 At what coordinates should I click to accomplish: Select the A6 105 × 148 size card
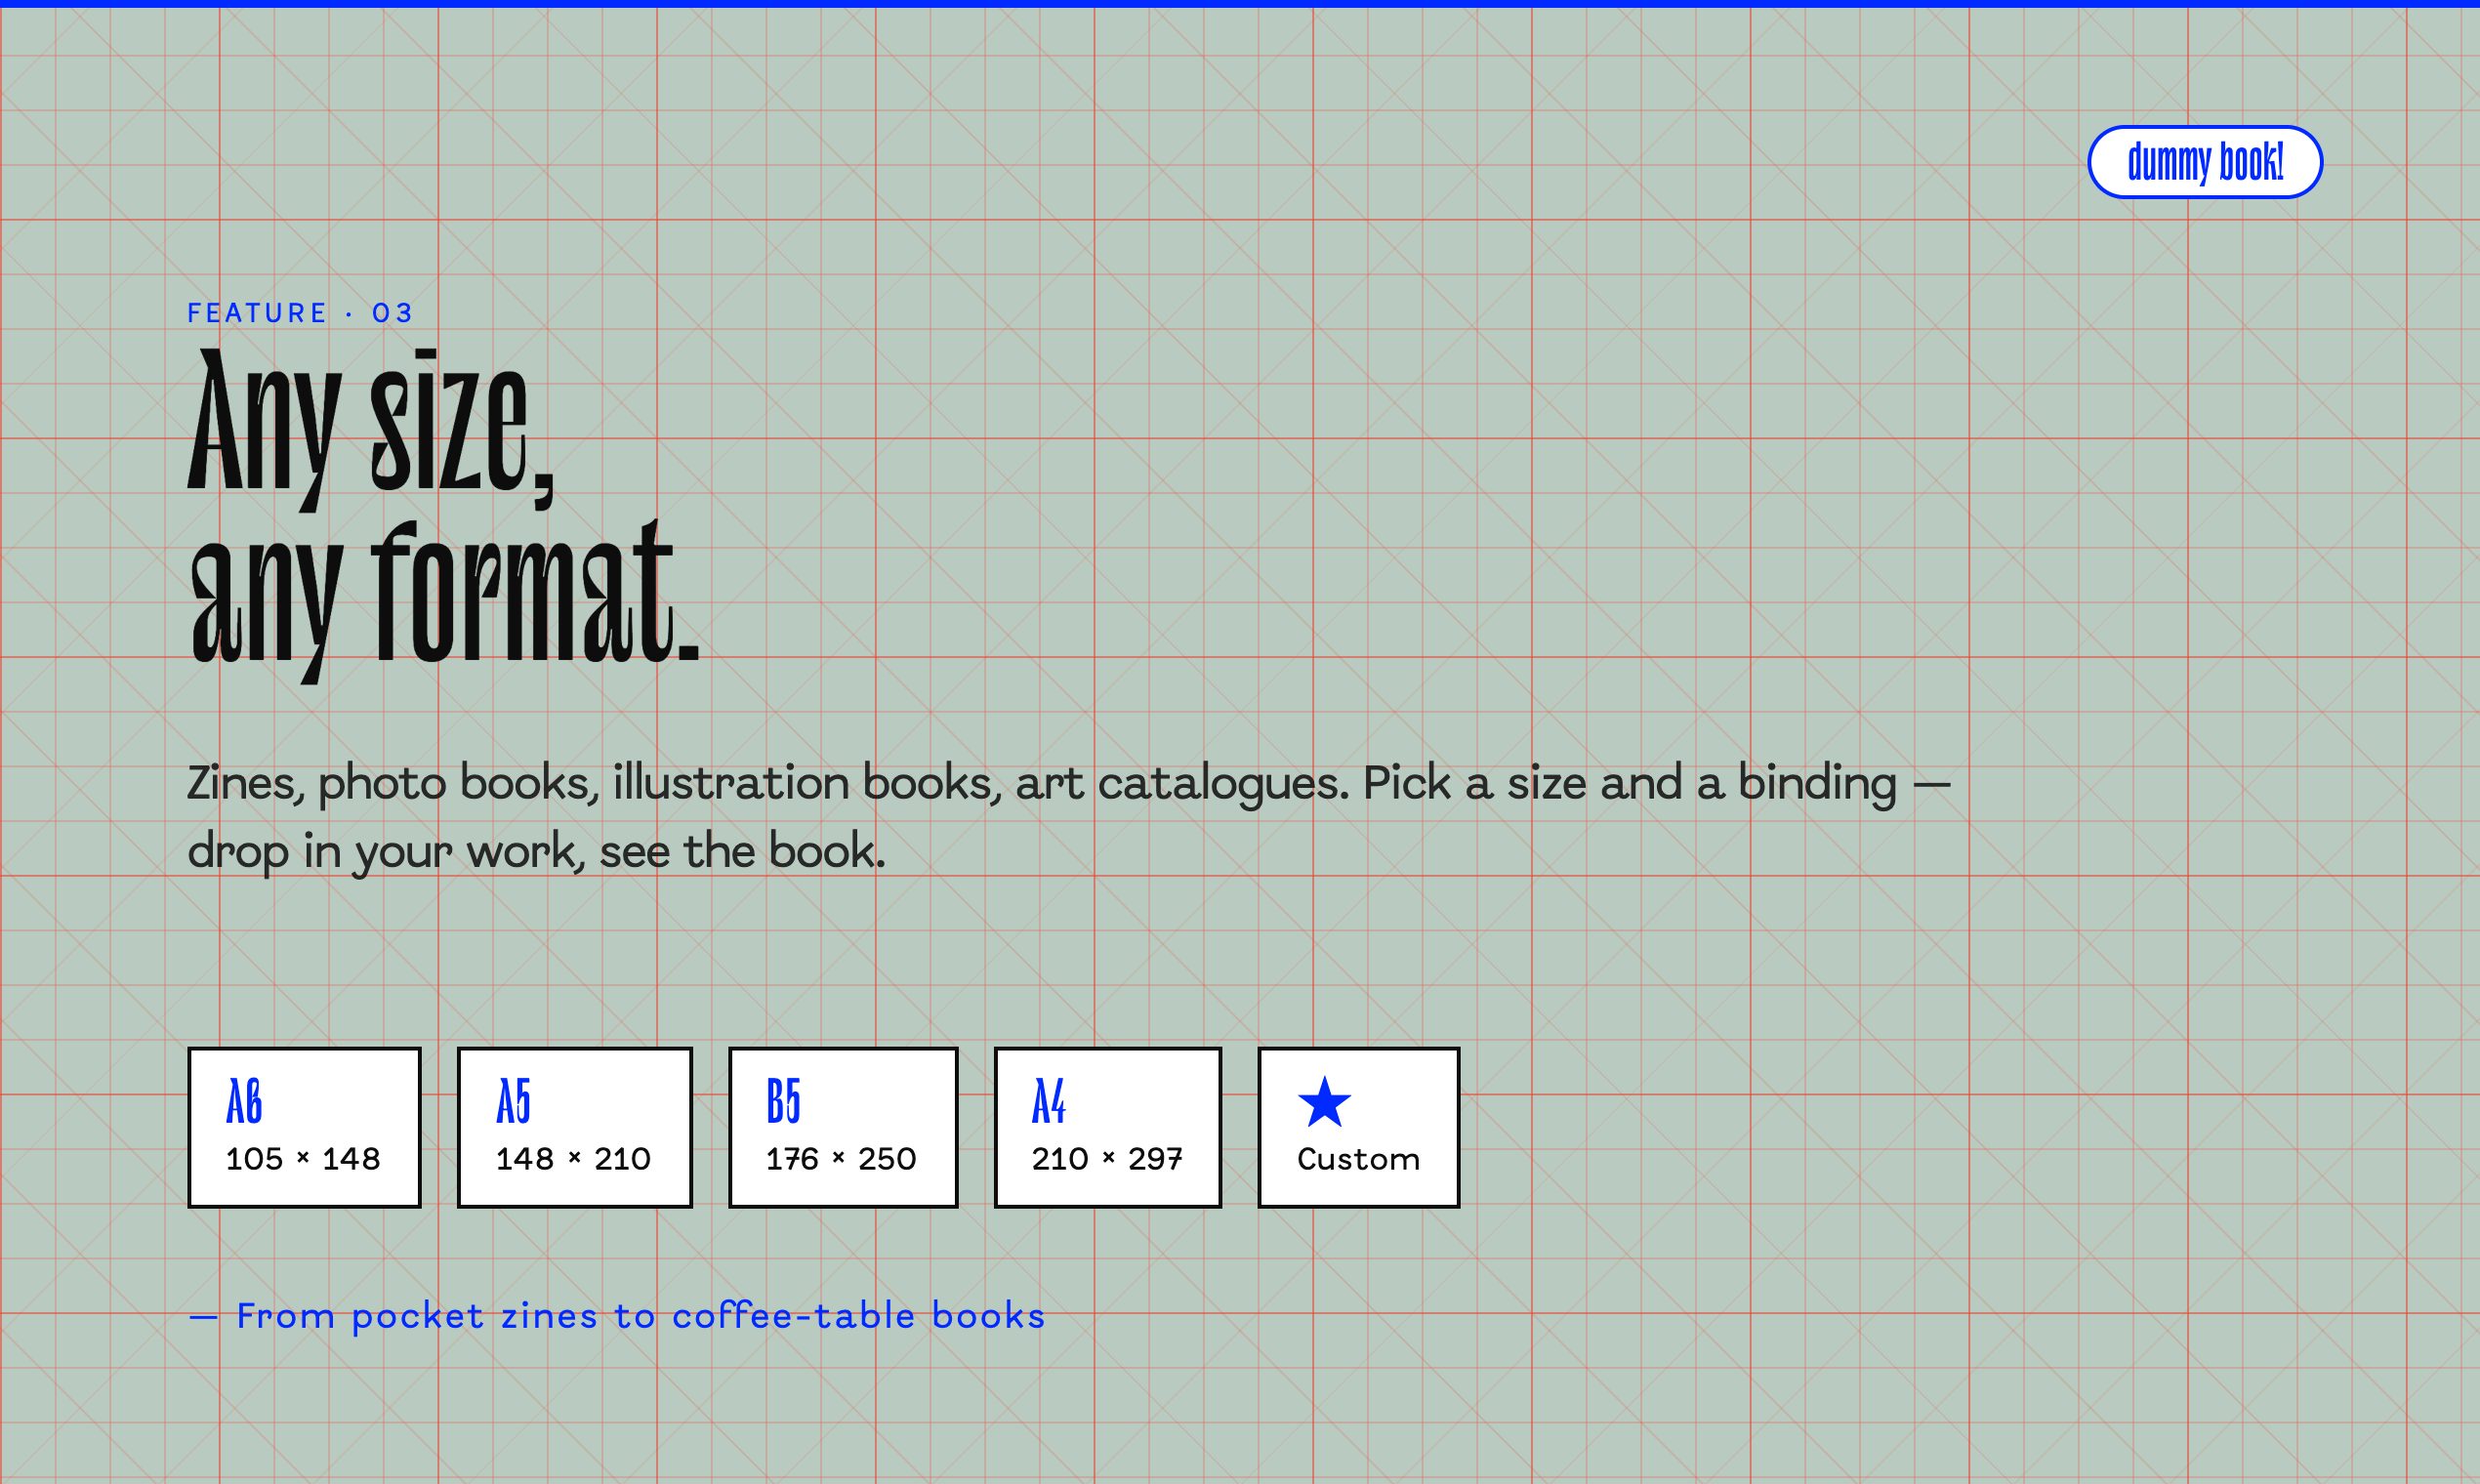tap(304, 1127)
